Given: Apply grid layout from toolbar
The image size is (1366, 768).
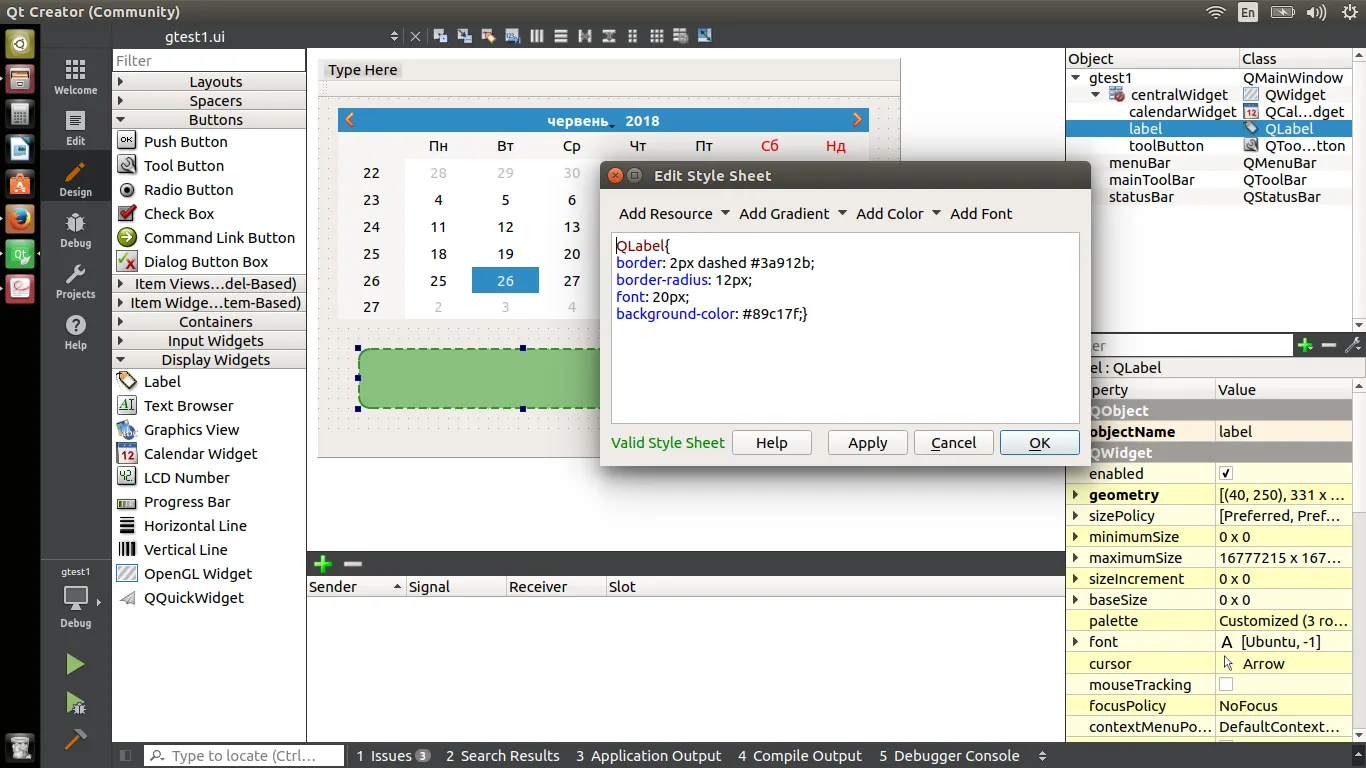Looking at the screenshot, I should tap(657, 36).
